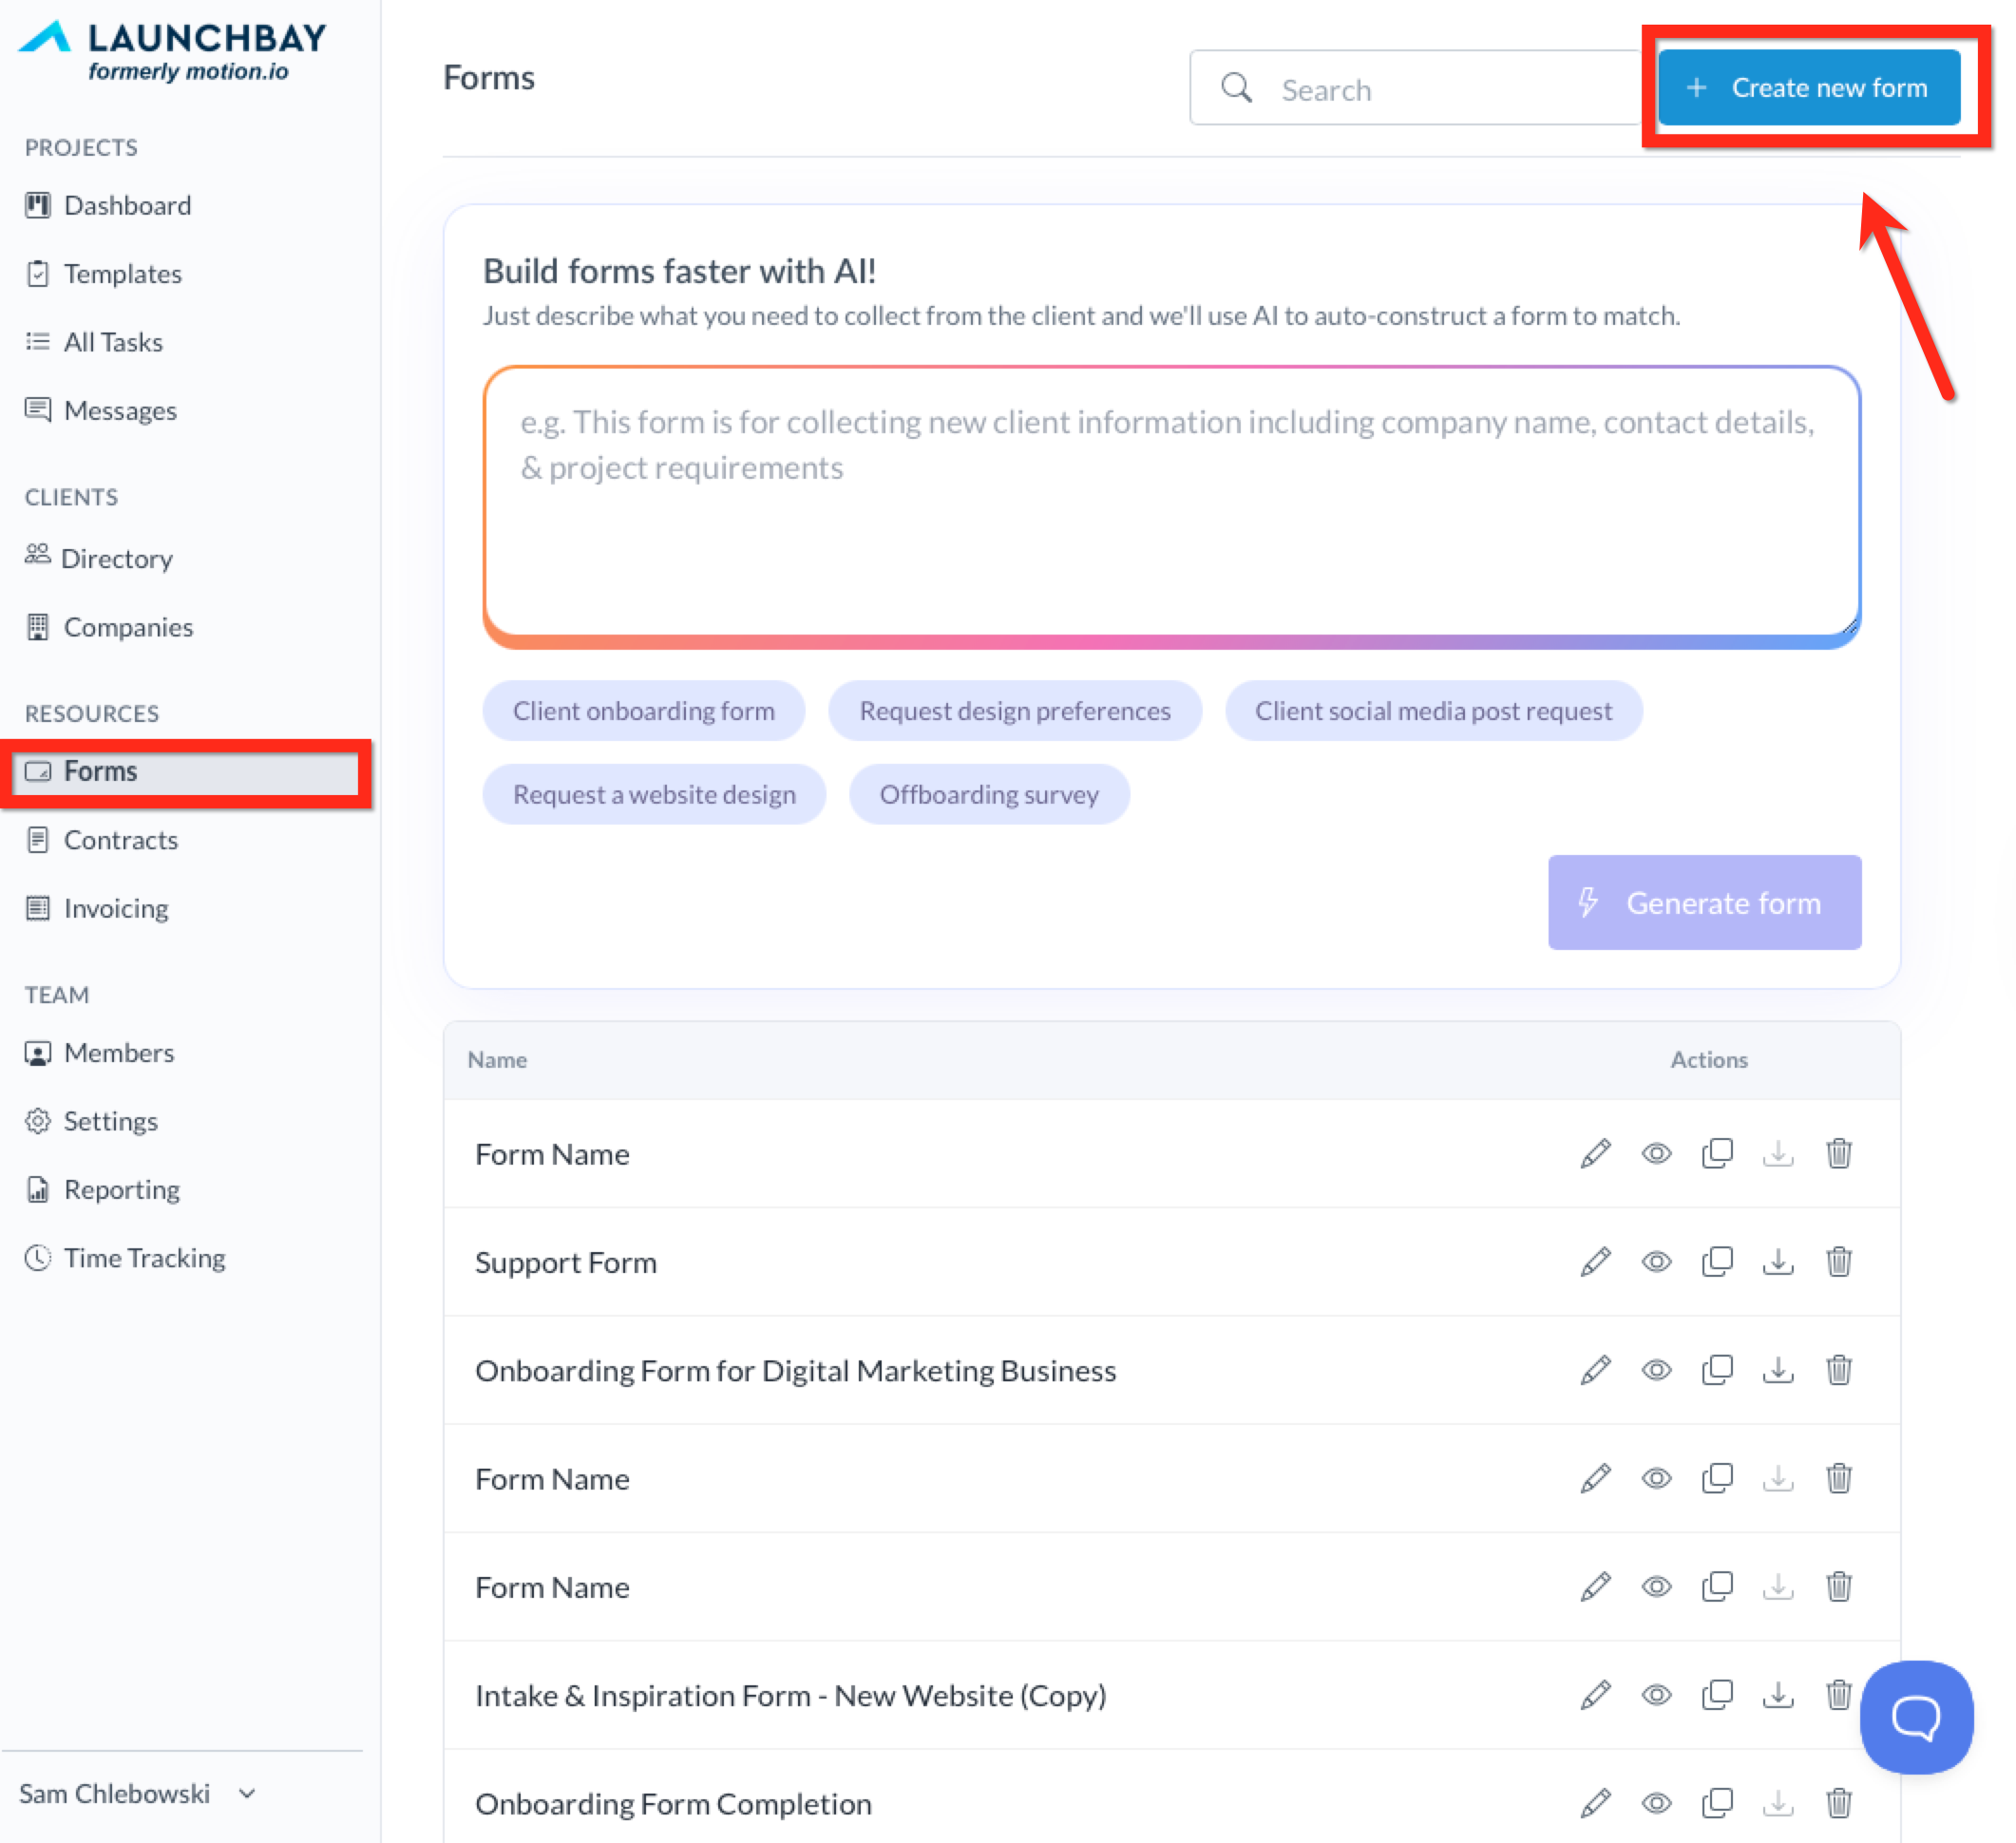Delete the first Form Name entry
2016x1843 pixels.
pos(1838,1153)
